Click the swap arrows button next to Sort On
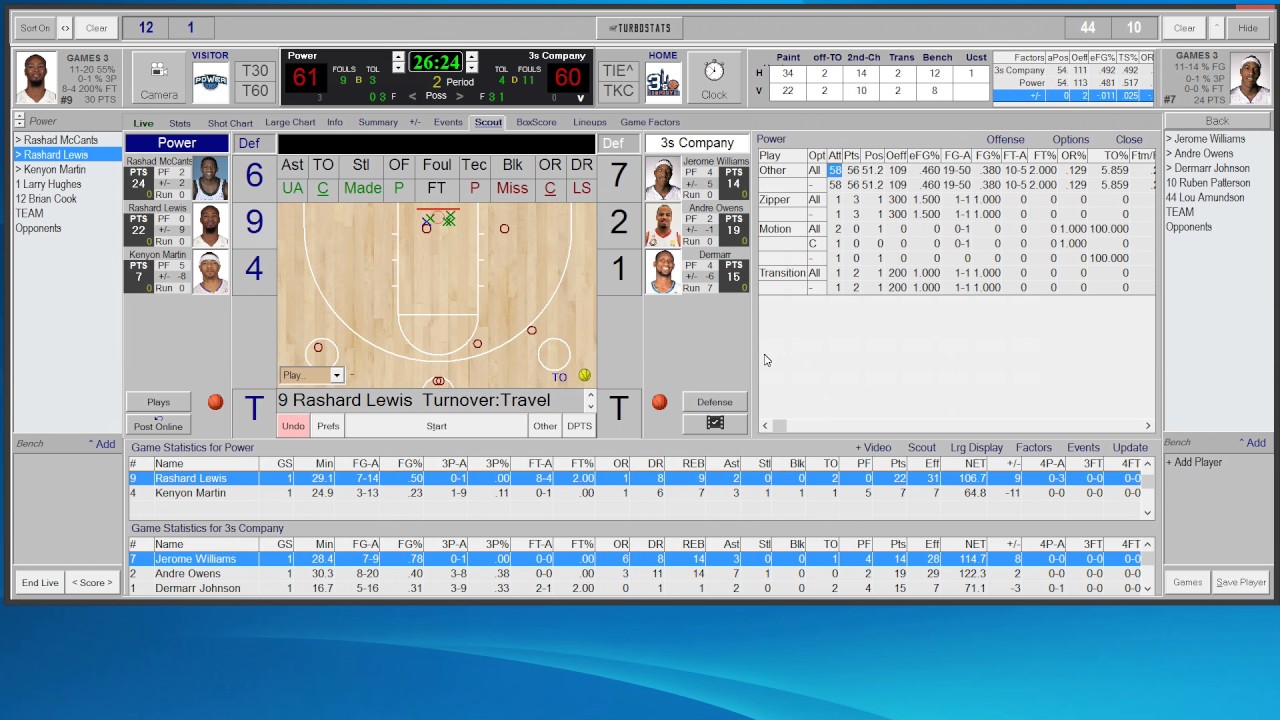1280x720 pixels. 65,28
